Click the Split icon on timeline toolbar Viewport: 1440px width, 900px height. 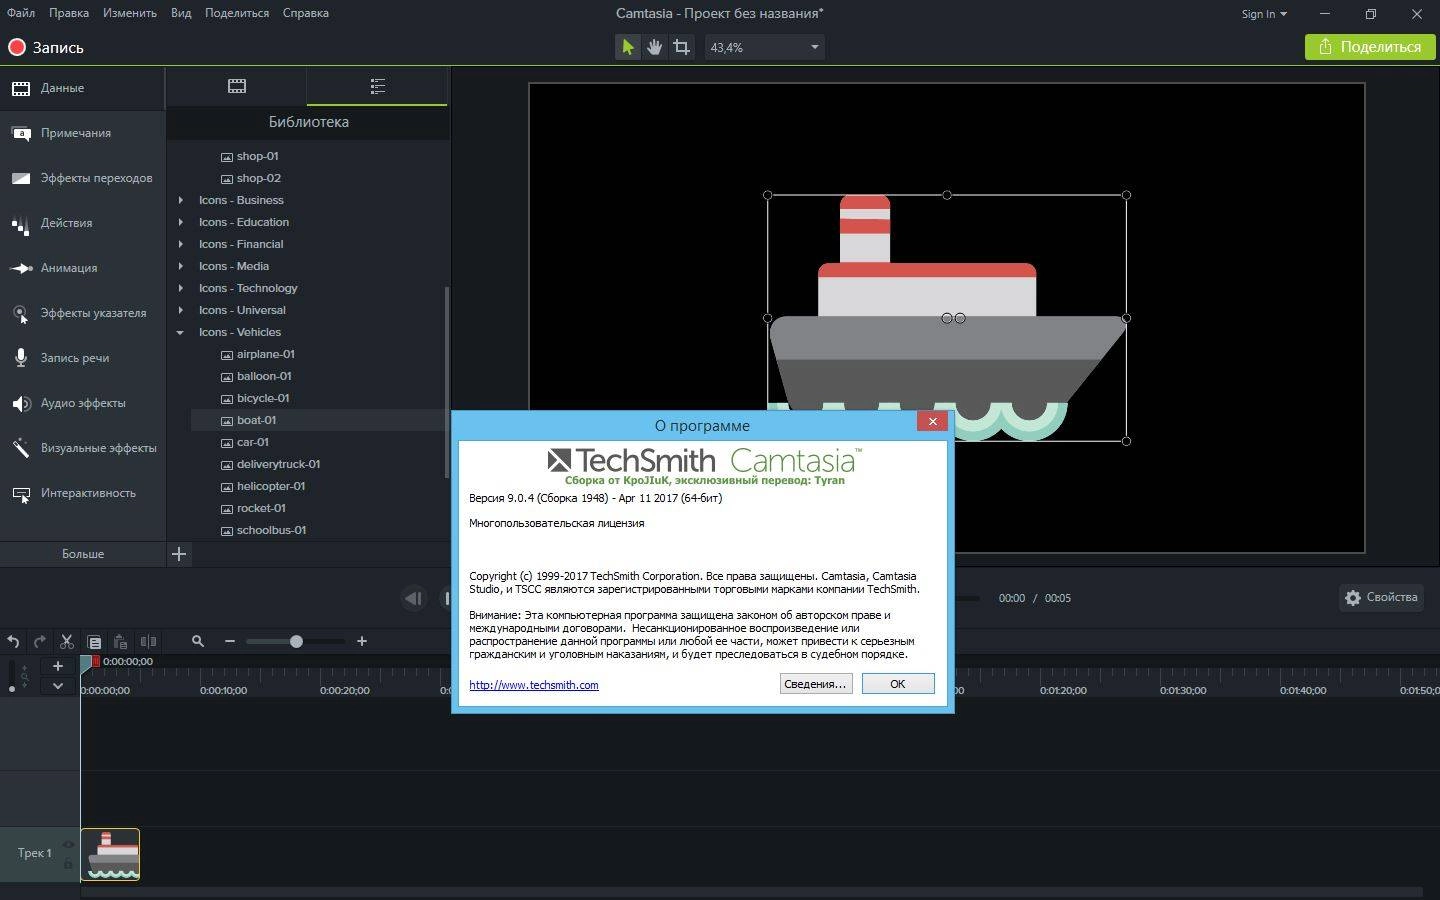tap(148, 642)
